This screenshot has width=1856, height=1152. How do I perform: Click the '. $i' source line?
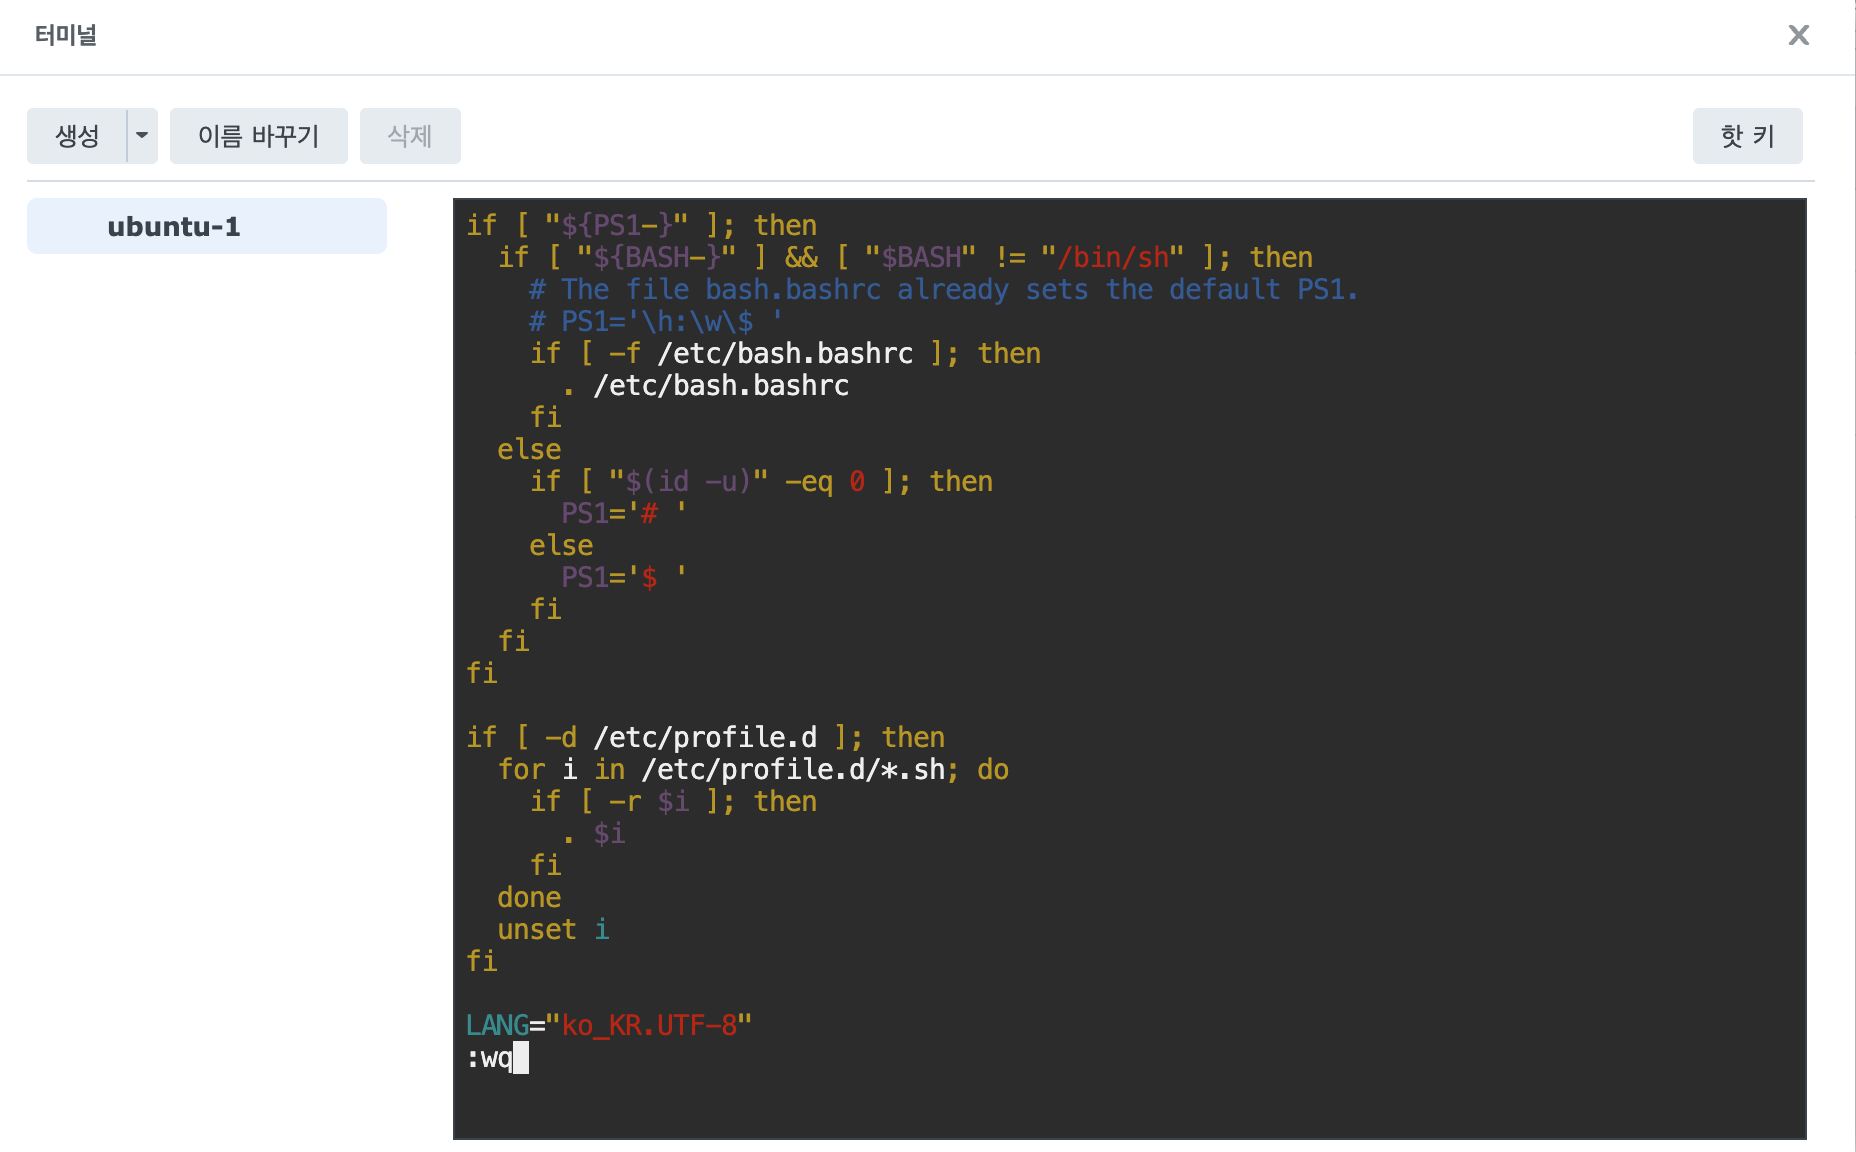(593, 834)
